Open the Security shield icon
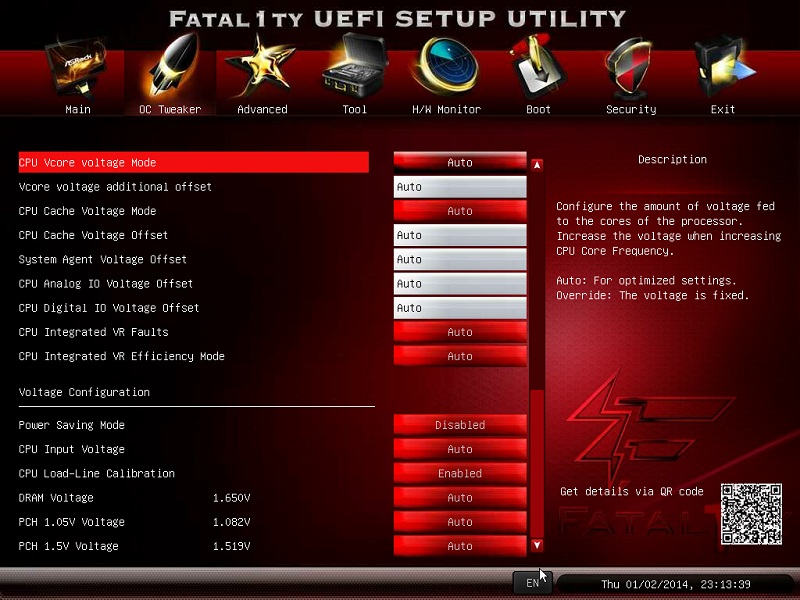The height and width of the screenshot is (600, 800). pos(630,66)
